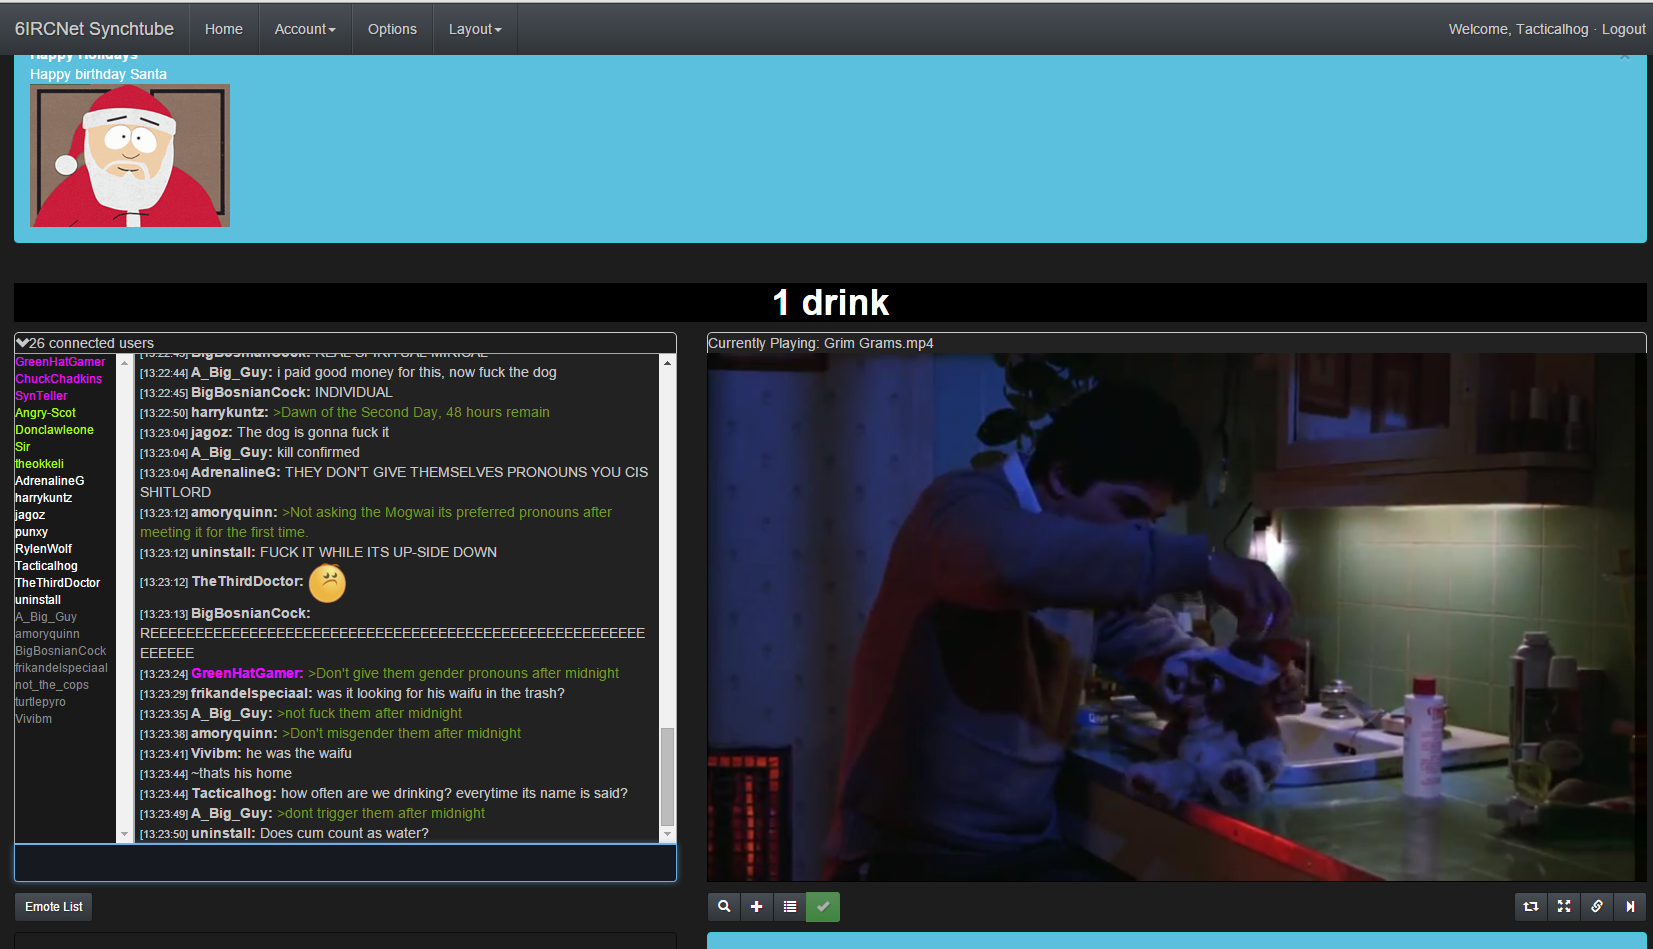Open the media search panel

724,907
